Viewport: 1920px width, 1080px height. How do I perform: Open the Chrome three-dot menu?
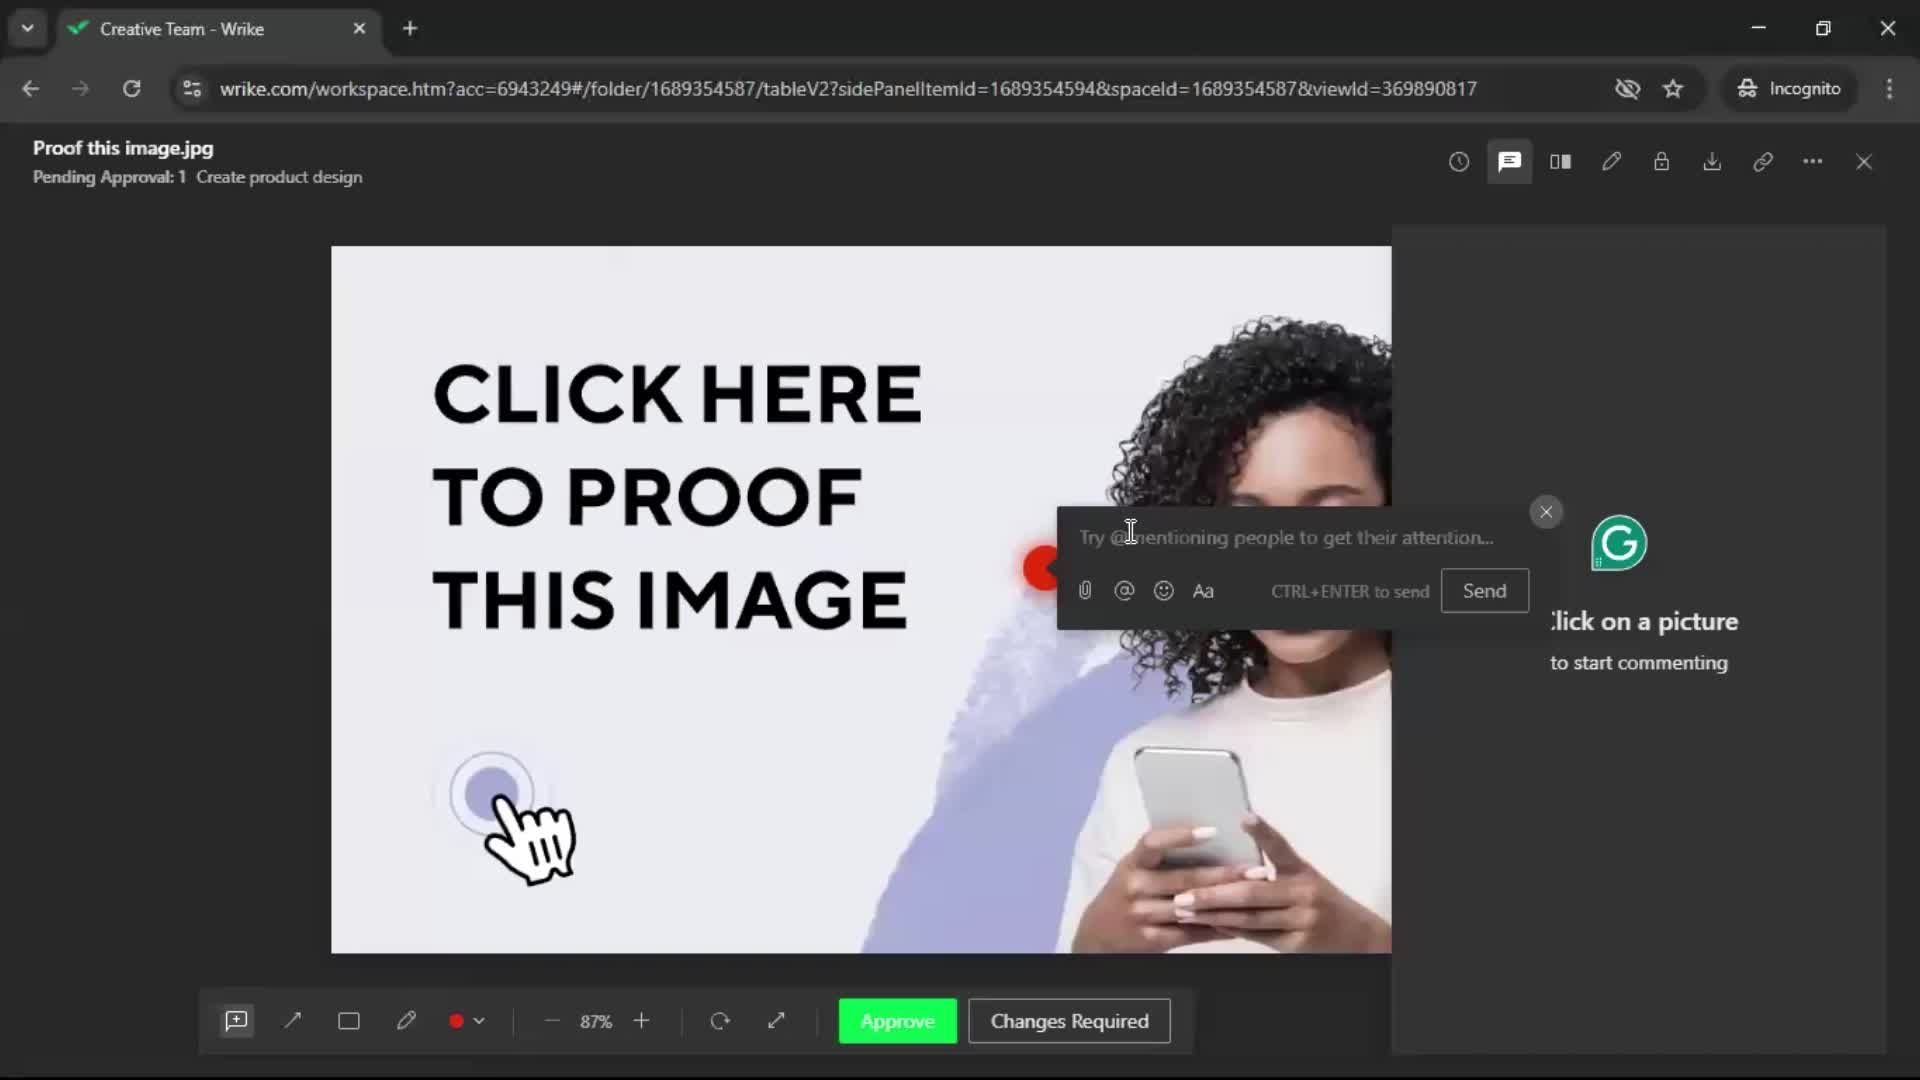coord(1889,89)
